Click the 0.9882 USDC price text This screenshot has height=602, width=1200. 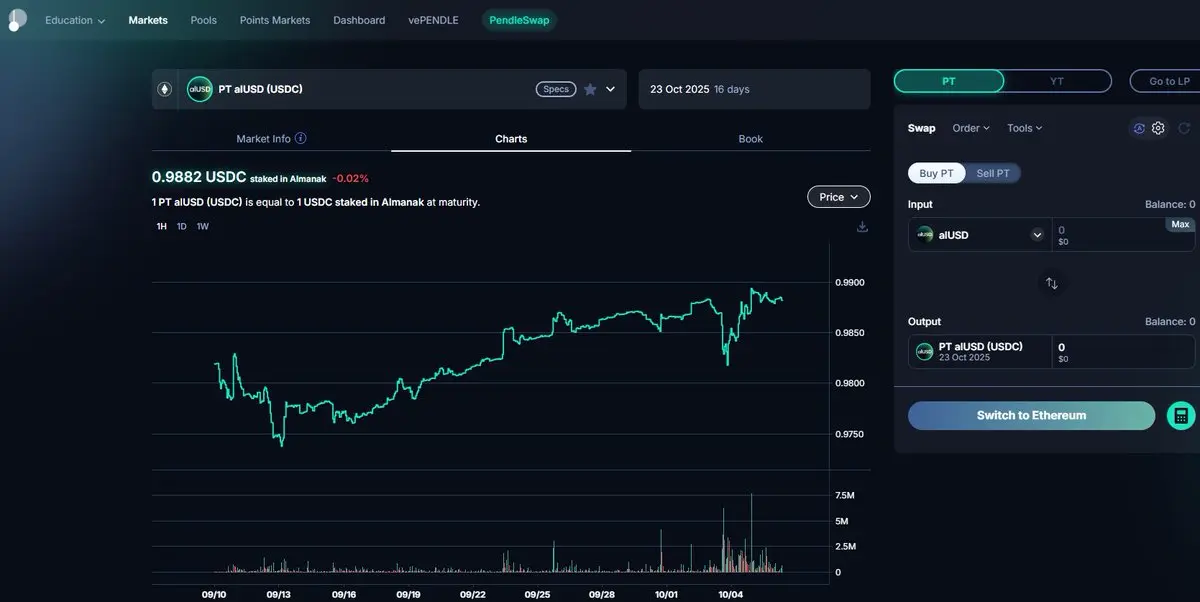pos(199,177)
